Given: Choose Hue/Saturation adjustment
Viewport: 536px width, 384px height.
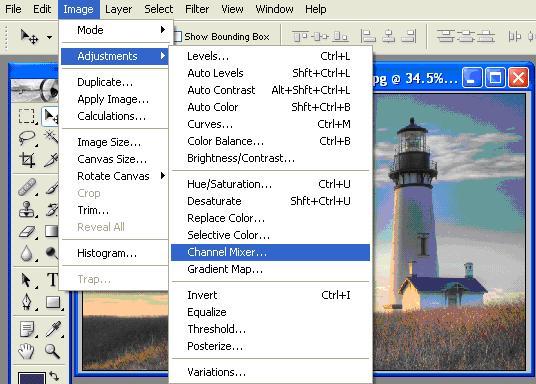Looking at the screenshot, I should click(x=270, y=184).
